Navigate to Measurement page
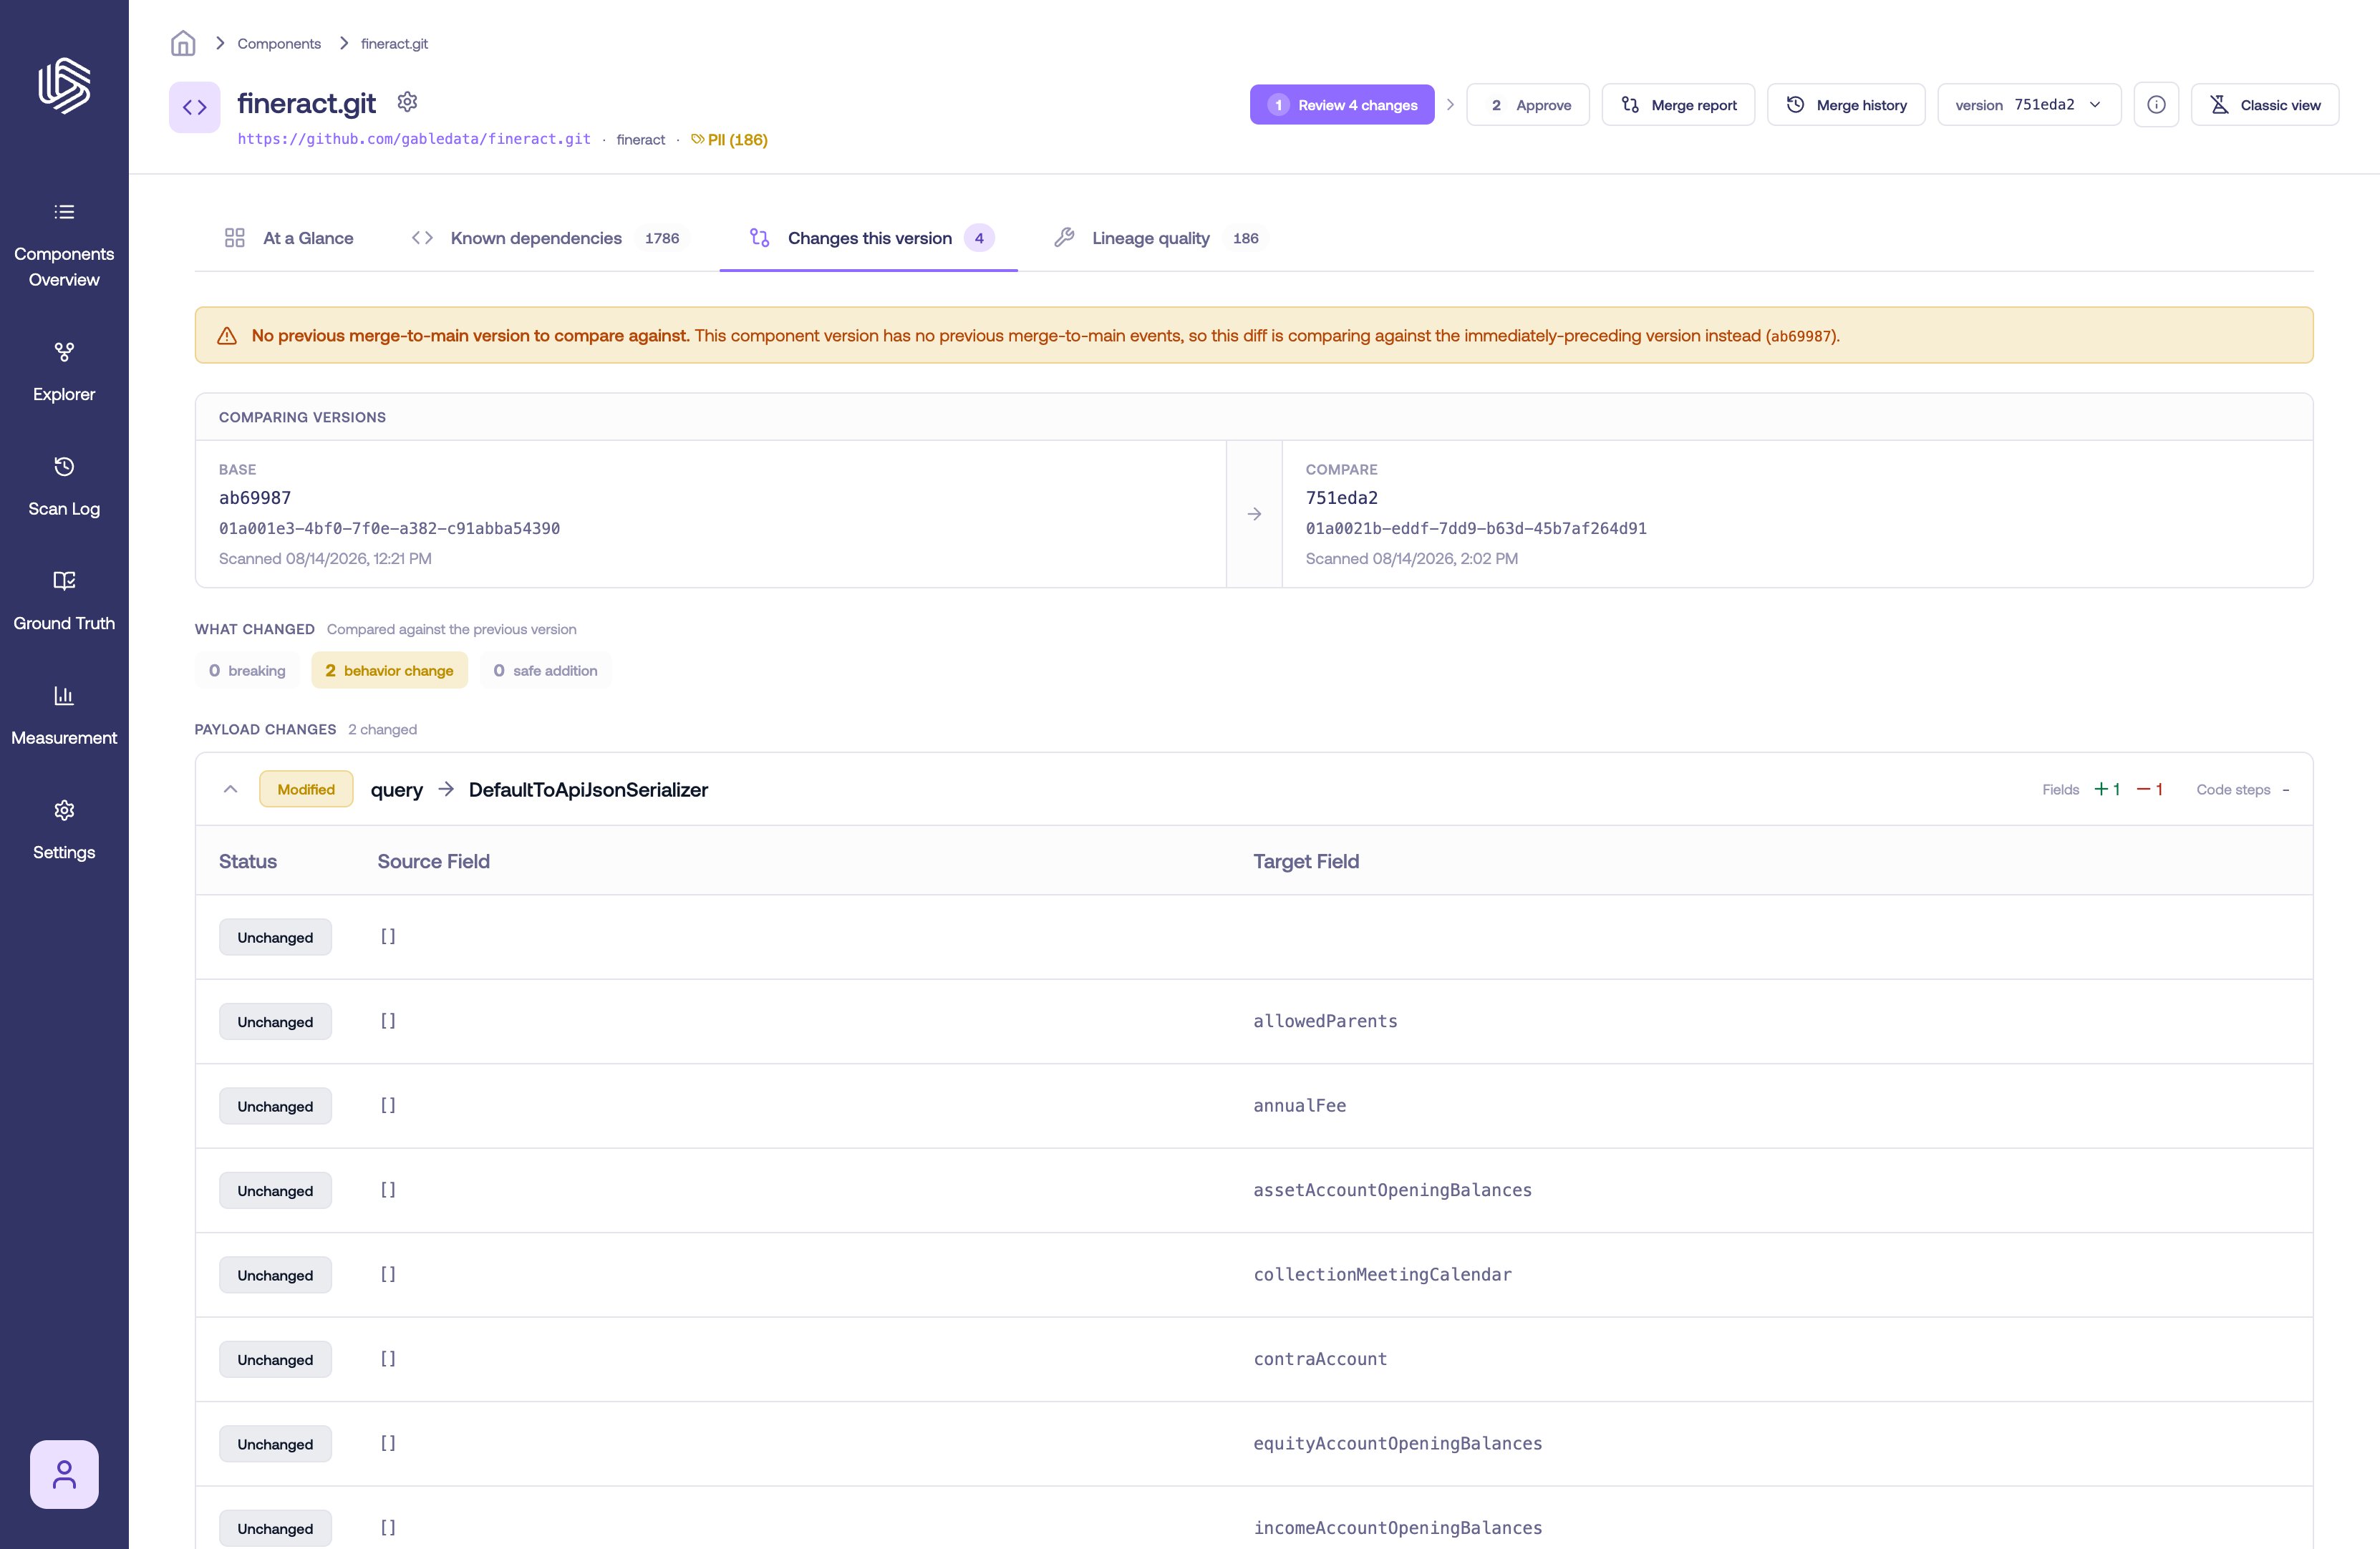2380x1549 pixels. (64, 715)
